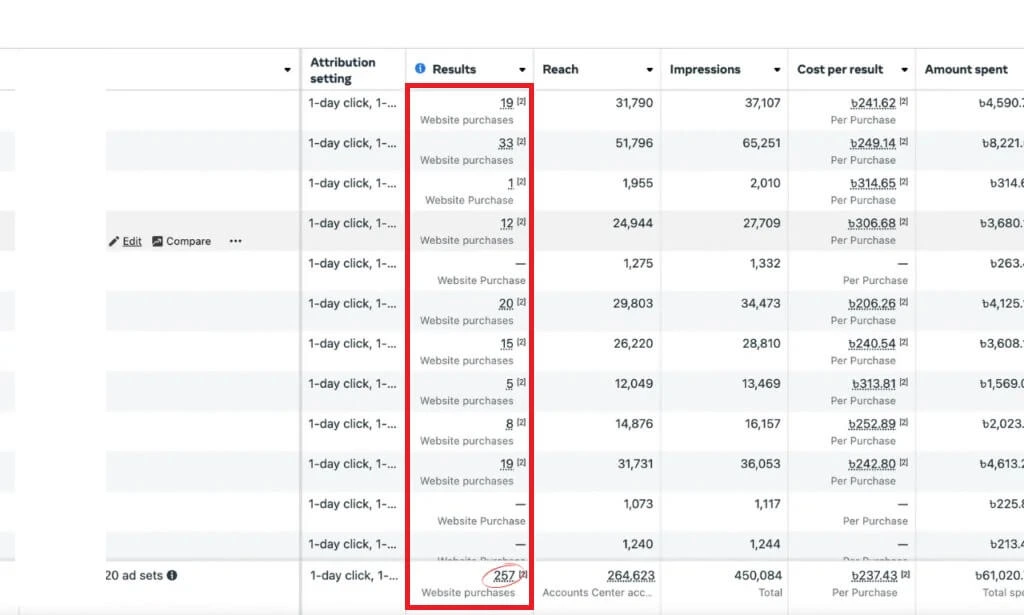Select the Amount spent column header

[966, 69]
